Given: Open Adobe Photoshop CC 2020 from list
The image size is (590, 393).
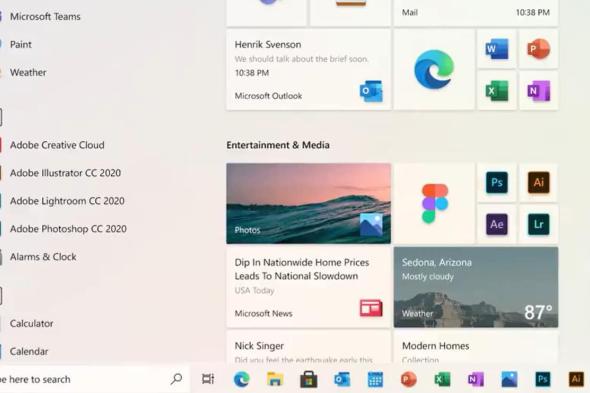Looking at the screenshot, I should tap(68, 228).
